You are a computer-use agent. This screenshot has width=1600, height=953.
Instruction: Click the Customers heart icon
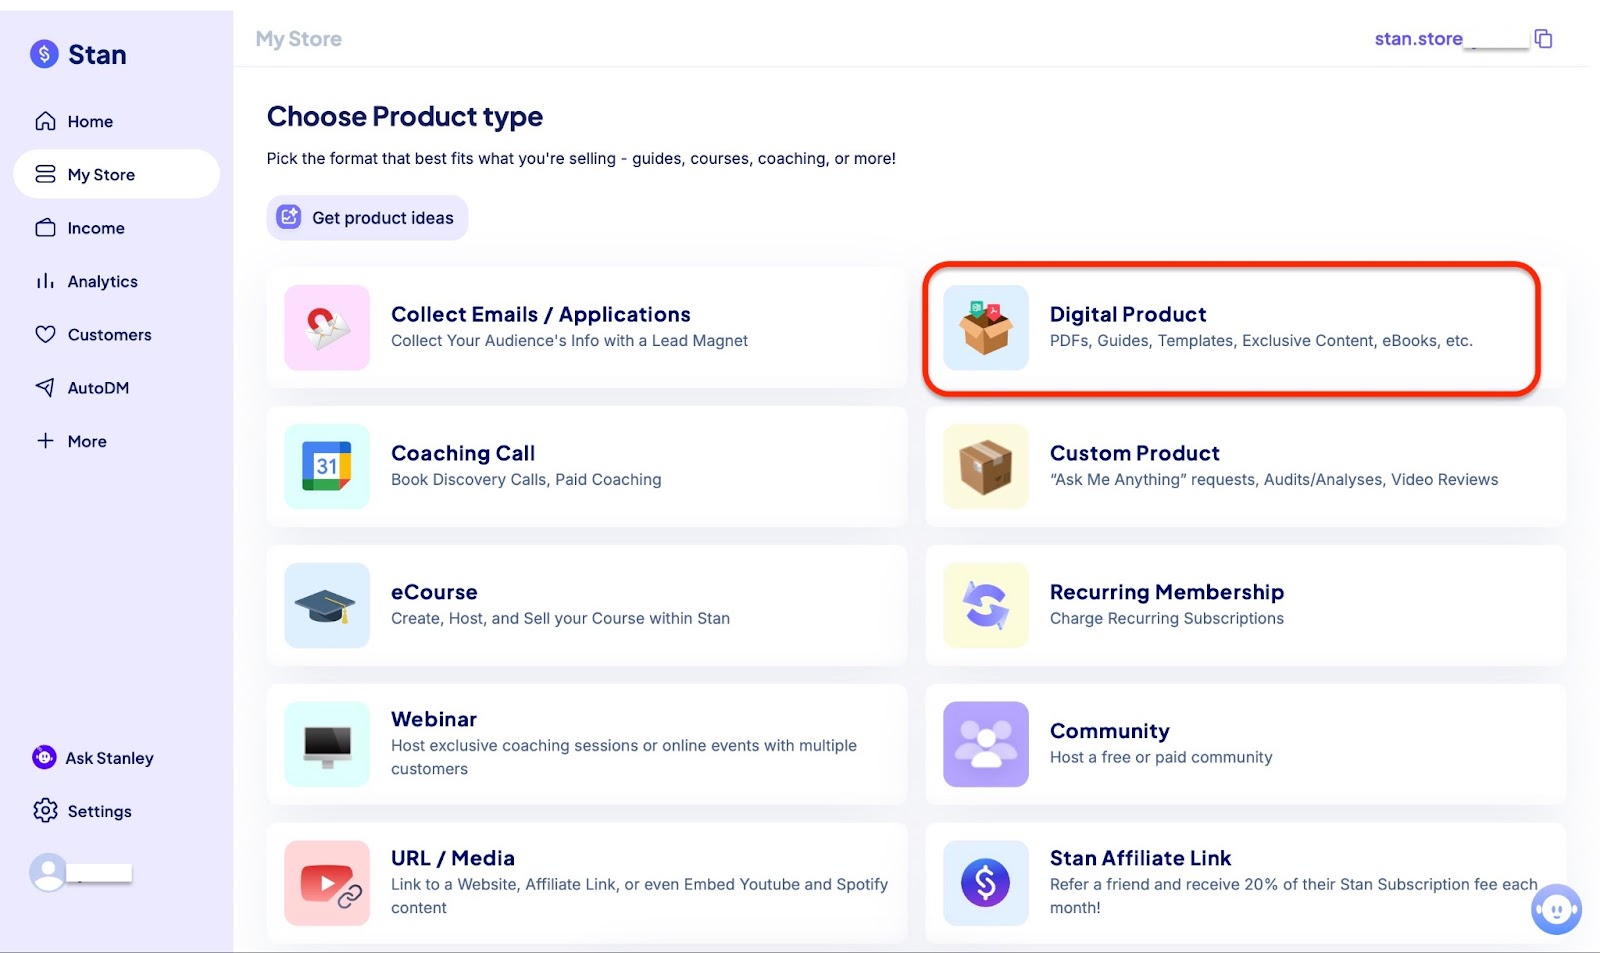pyautogui.click(x=45, y=334)
